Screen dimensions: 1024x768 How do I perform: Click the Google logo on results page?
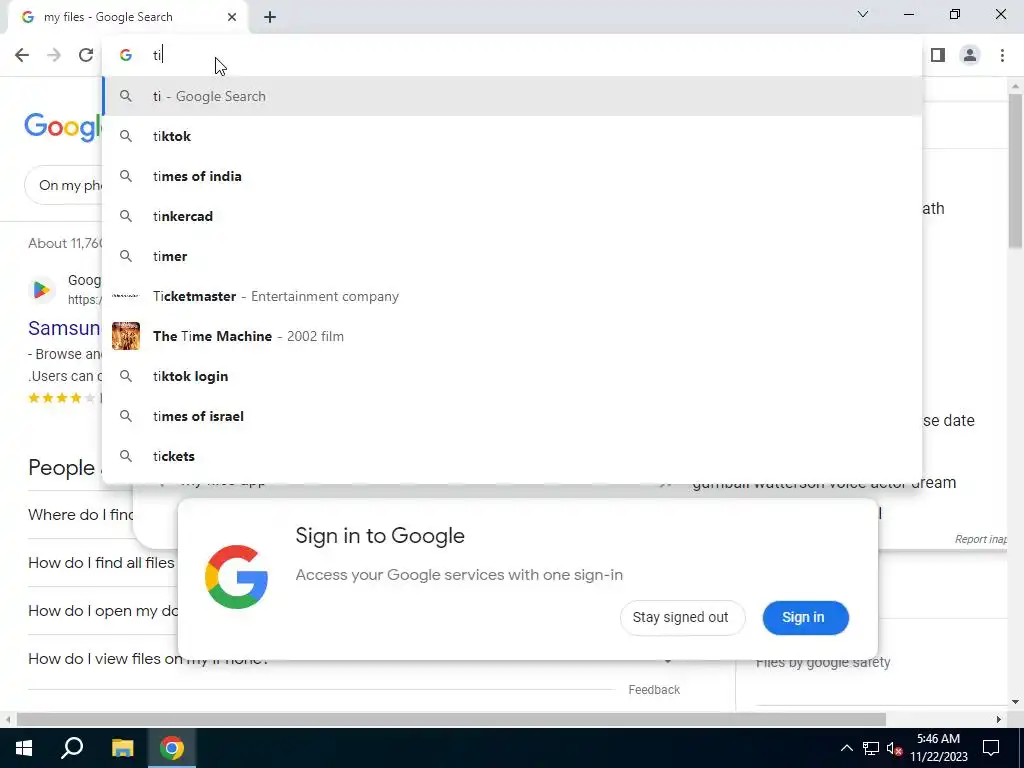[63, 126]
